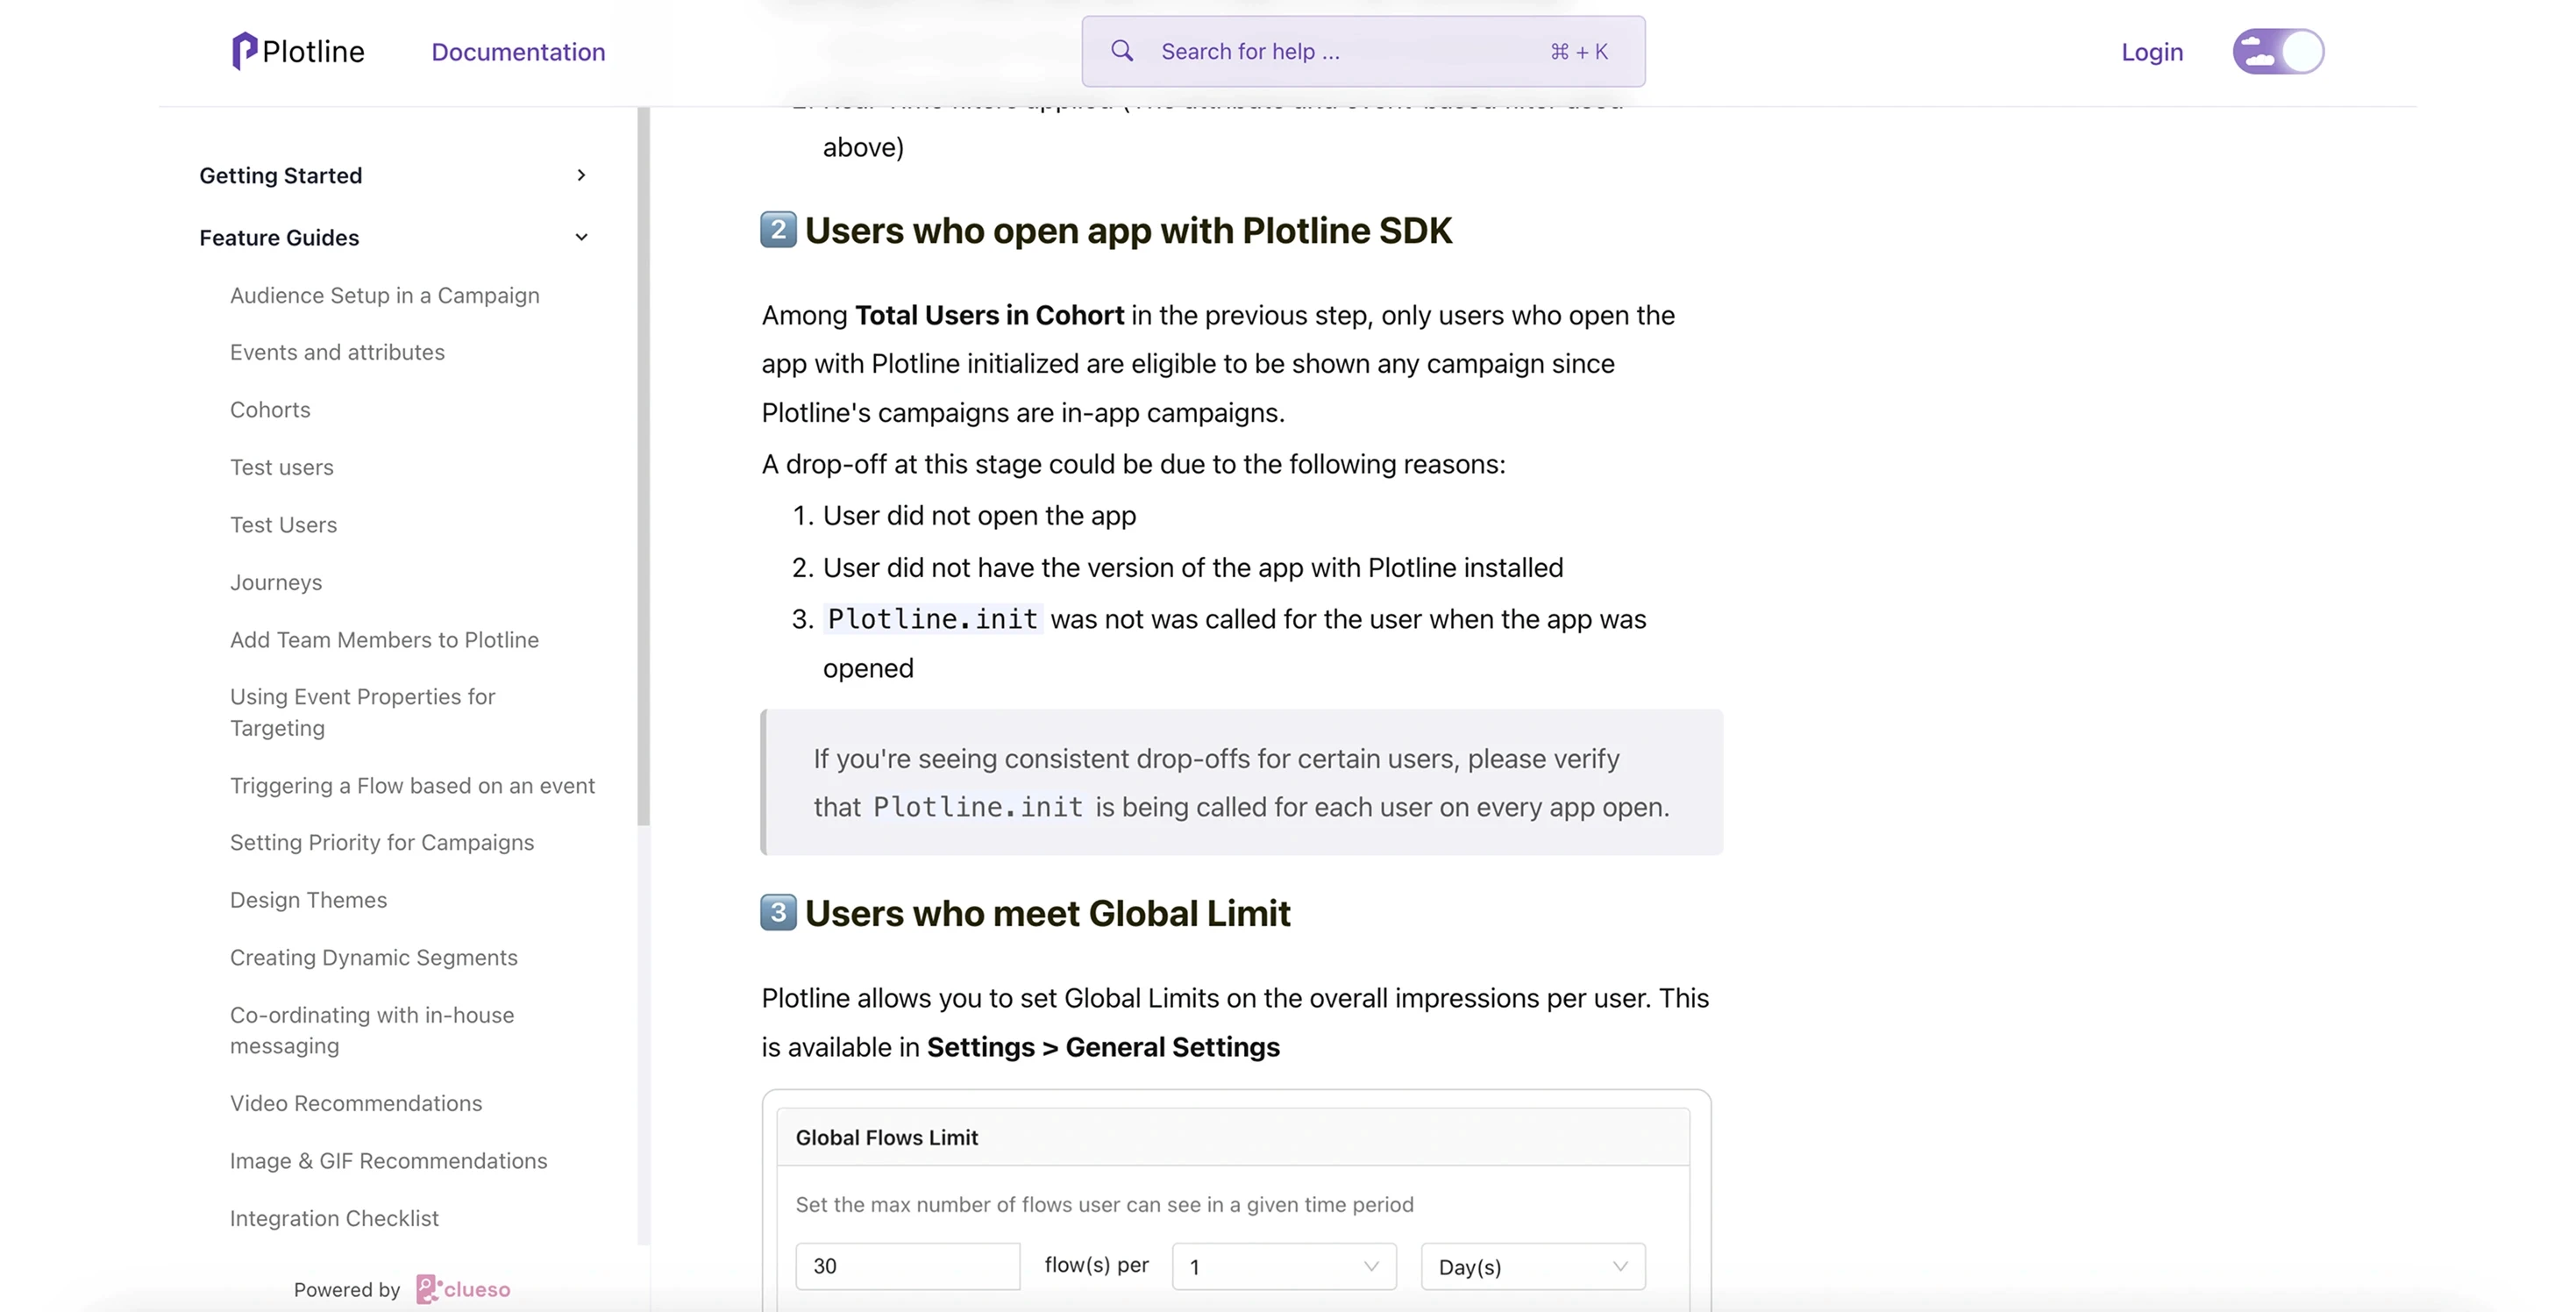Open Cohorts guide in sidebar
This screenshot has width=2576, height=1312.
coord(270,410)
